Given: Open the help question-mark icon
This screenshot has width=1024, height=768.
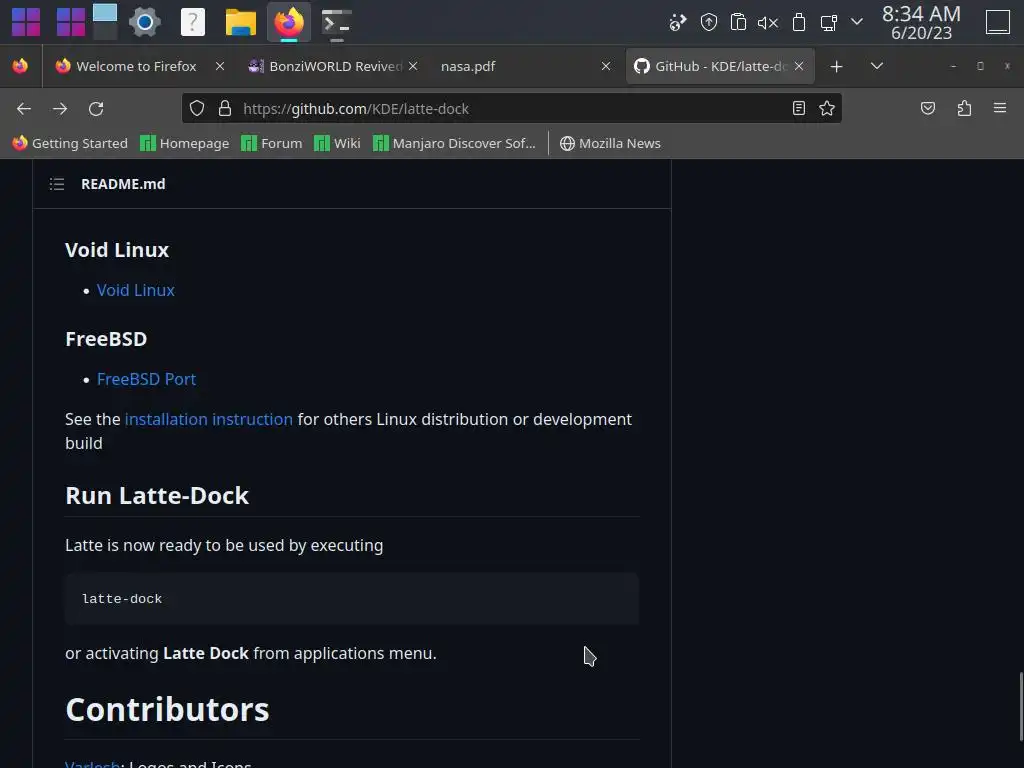Looking at the screenshot, I should (193, 22).
